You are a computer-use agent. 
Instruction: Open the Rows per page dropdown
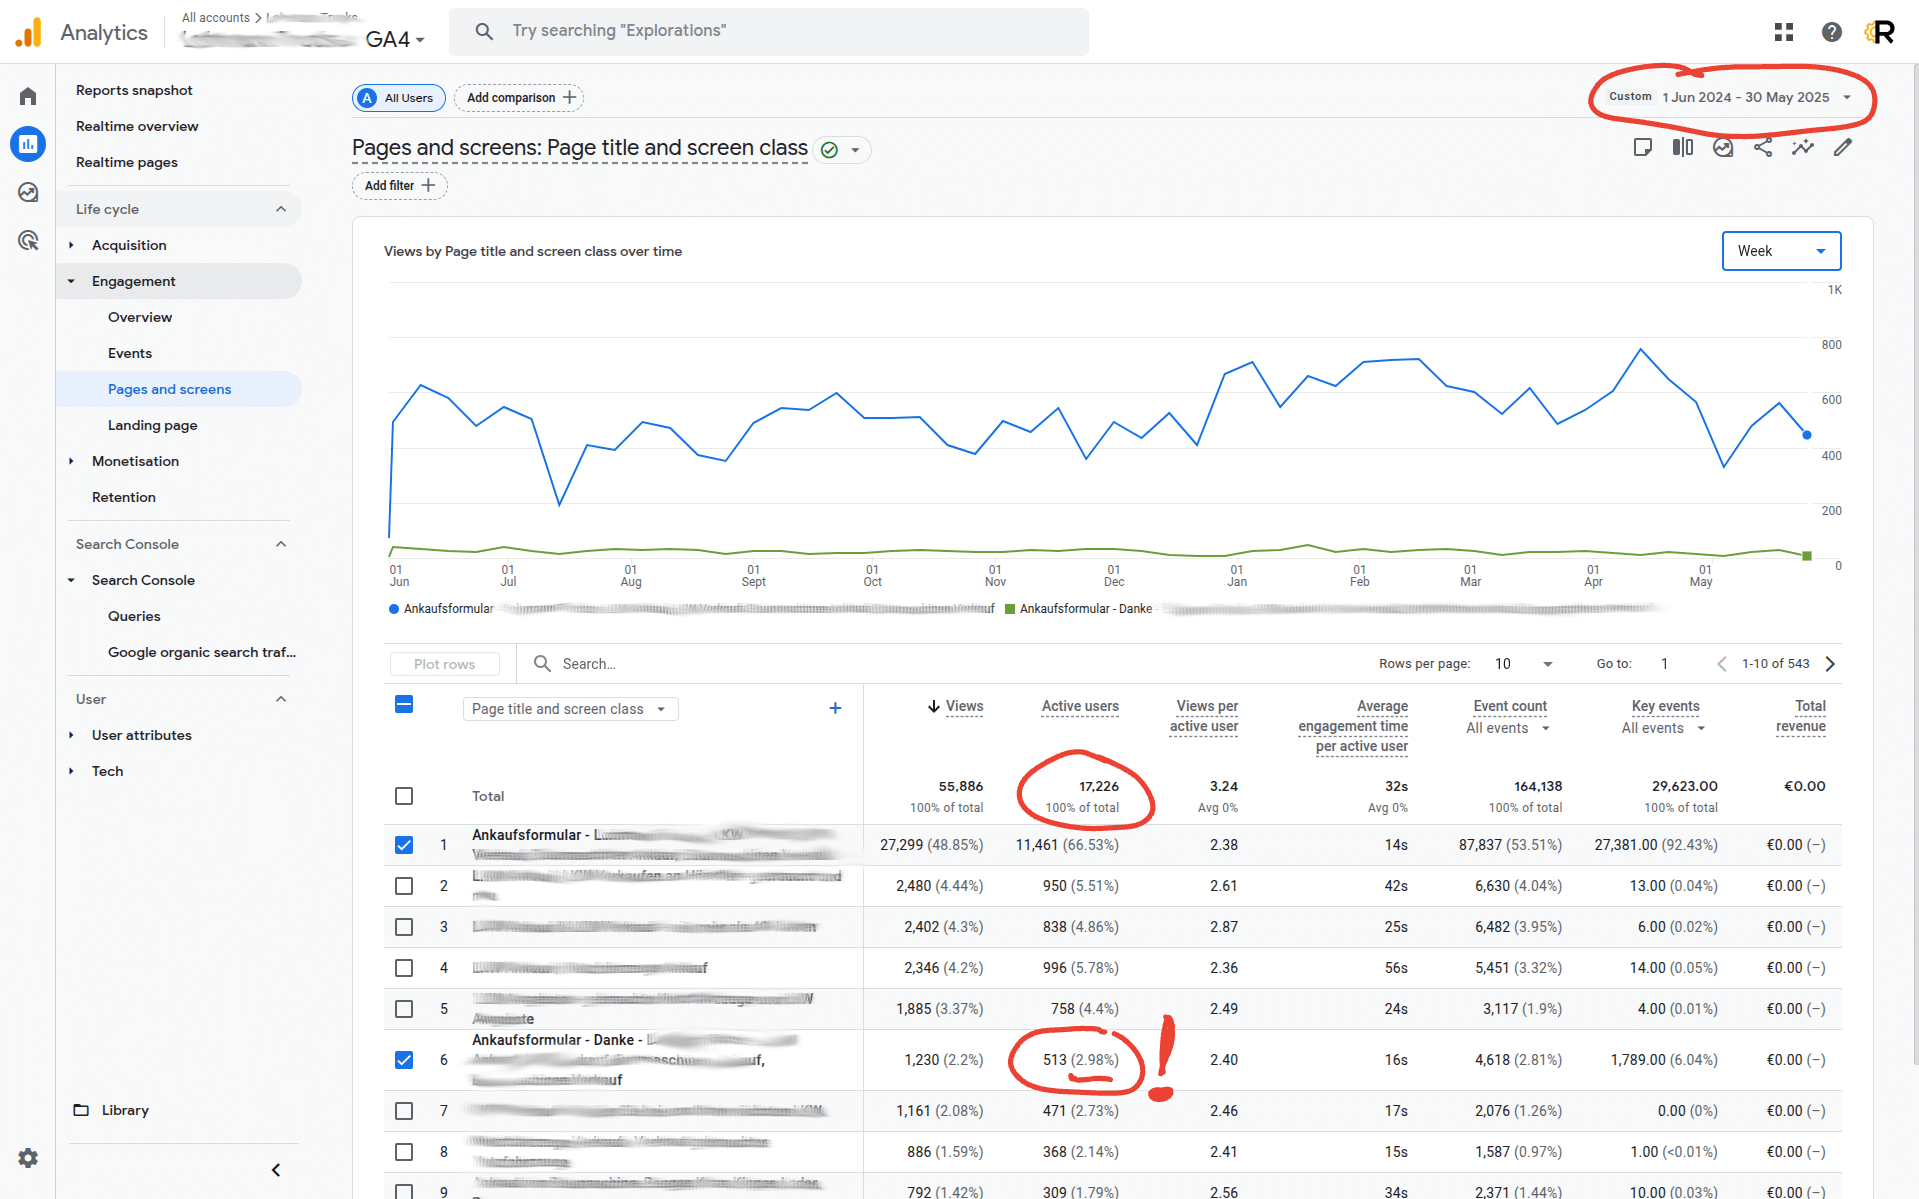pyautogui.click(x=1523, y=664)
